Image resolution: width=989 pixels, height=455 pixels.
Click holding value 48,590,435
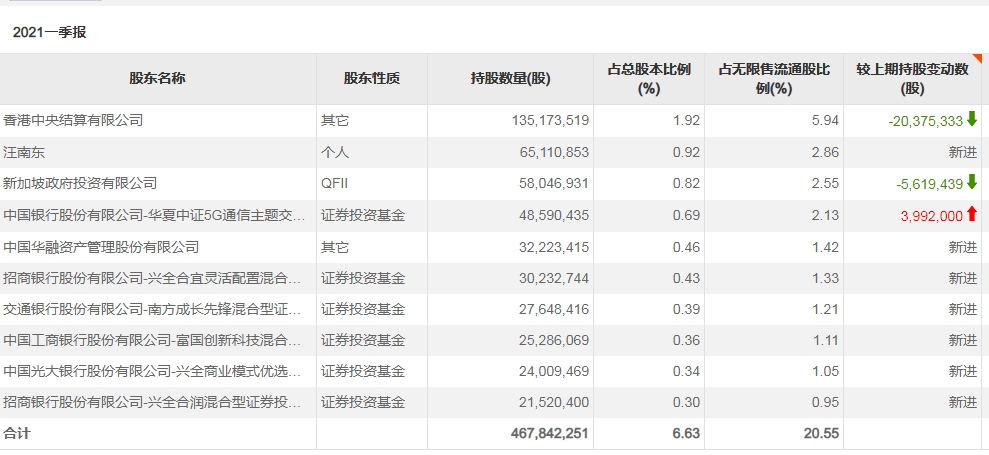(554, 215)
